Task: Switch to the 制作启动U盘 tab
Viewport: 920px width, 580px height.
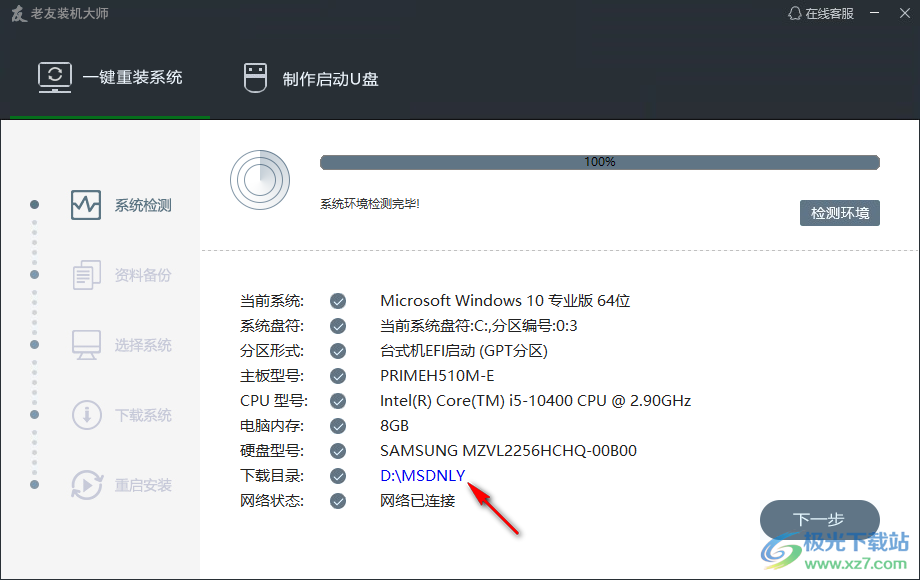Action: pos(310,78)
